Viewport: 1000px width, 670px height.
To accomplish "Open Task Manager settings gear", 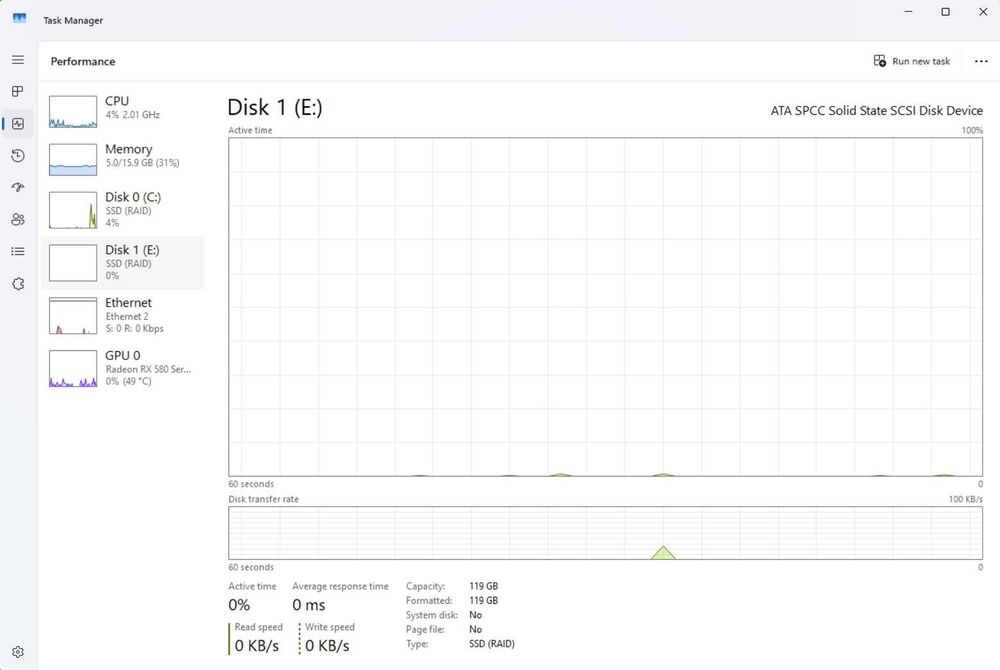I will click(x=18, y=652).
